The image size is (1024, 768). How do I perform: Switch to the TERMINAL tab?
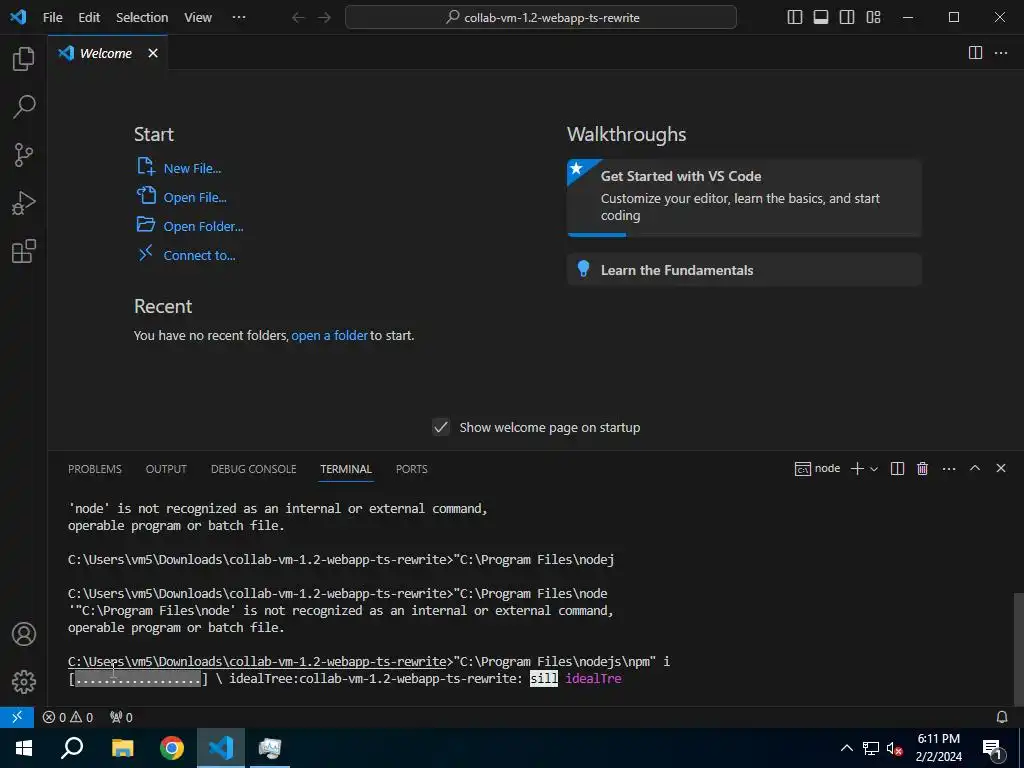(x=345, y=469)
